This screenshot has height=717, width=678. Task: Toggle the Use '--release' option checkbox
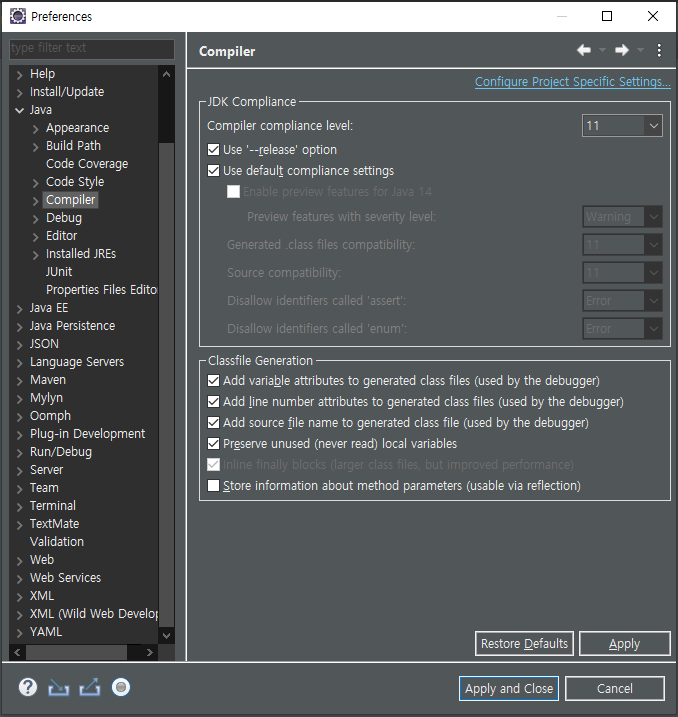(x=214, y=150)
